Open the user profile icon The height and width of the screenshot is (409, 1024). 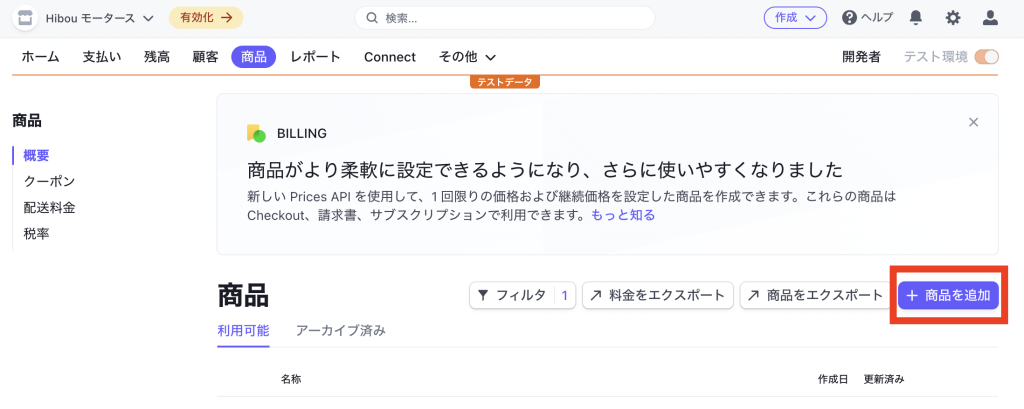pos(990,18)
